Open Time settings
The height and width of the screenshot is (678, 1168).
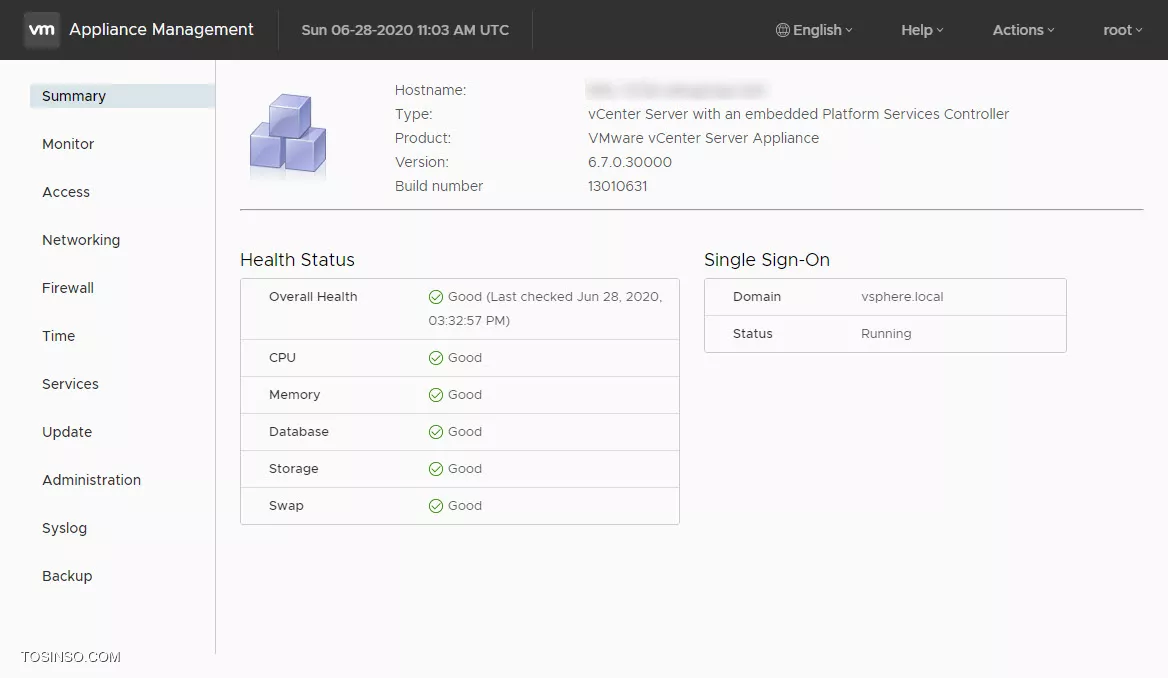[58, 336]
